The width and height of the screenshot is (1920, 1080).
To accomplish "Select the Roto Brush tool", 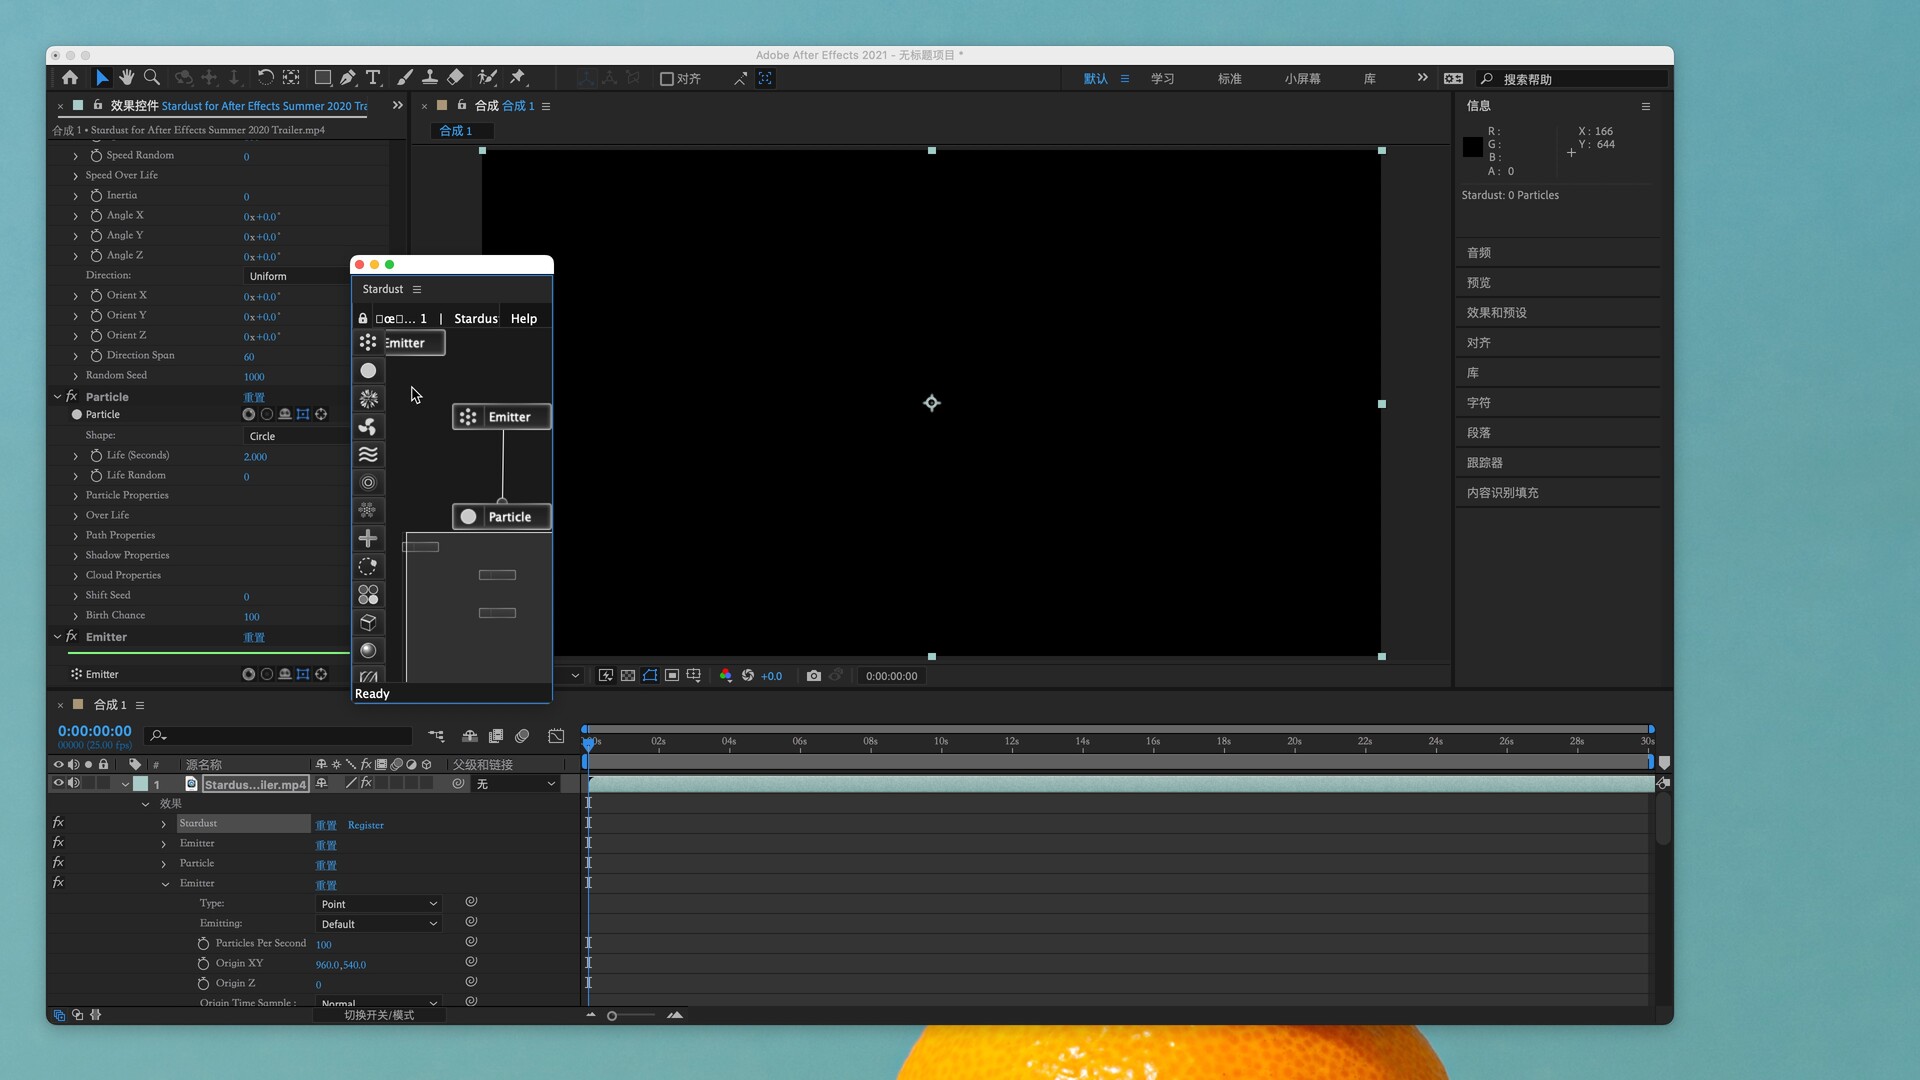I will 487,78.
